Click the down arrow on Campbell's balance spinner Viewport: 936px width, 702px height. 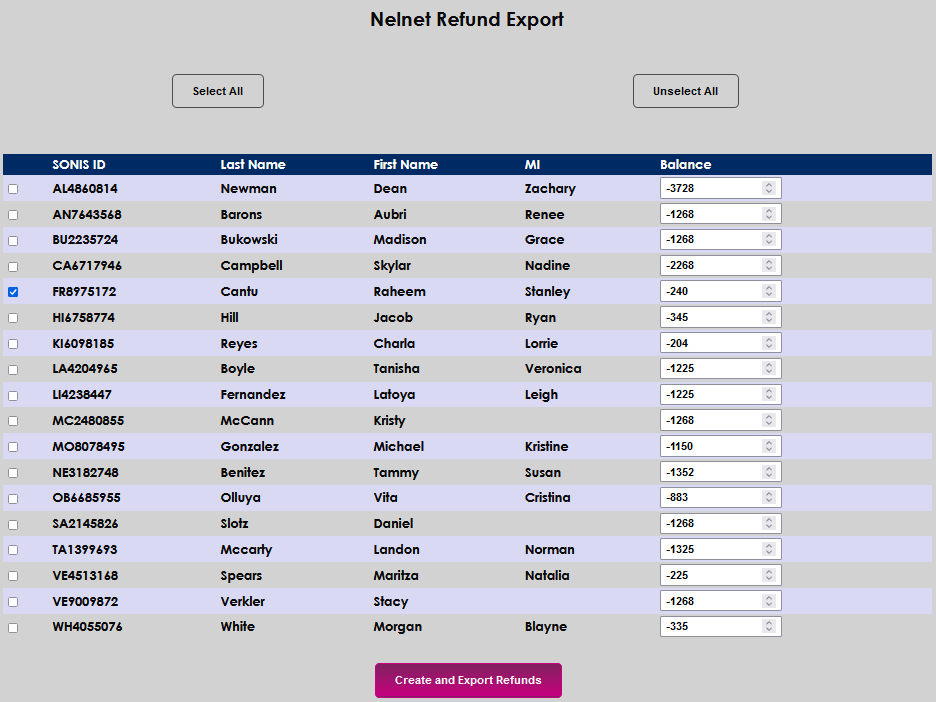[x=770, y=268]
